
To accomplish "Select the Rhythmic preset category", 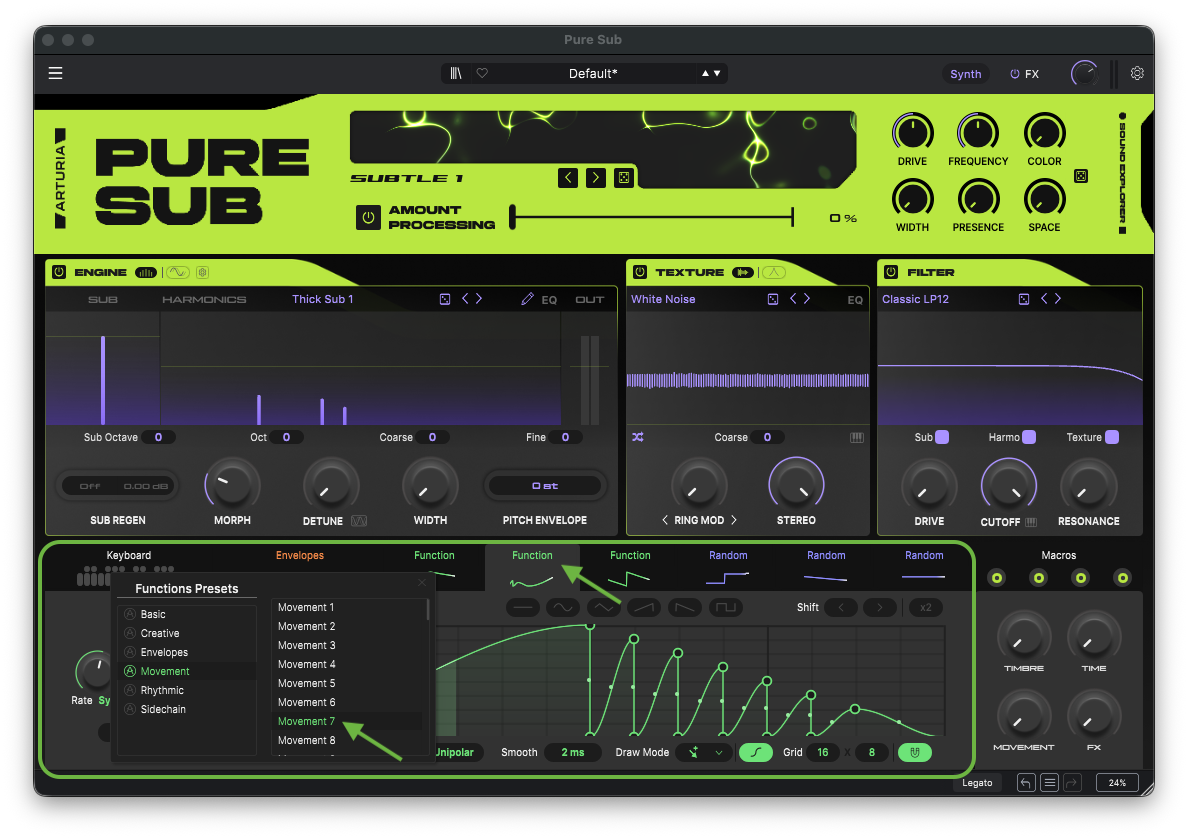I will [162, 690].
